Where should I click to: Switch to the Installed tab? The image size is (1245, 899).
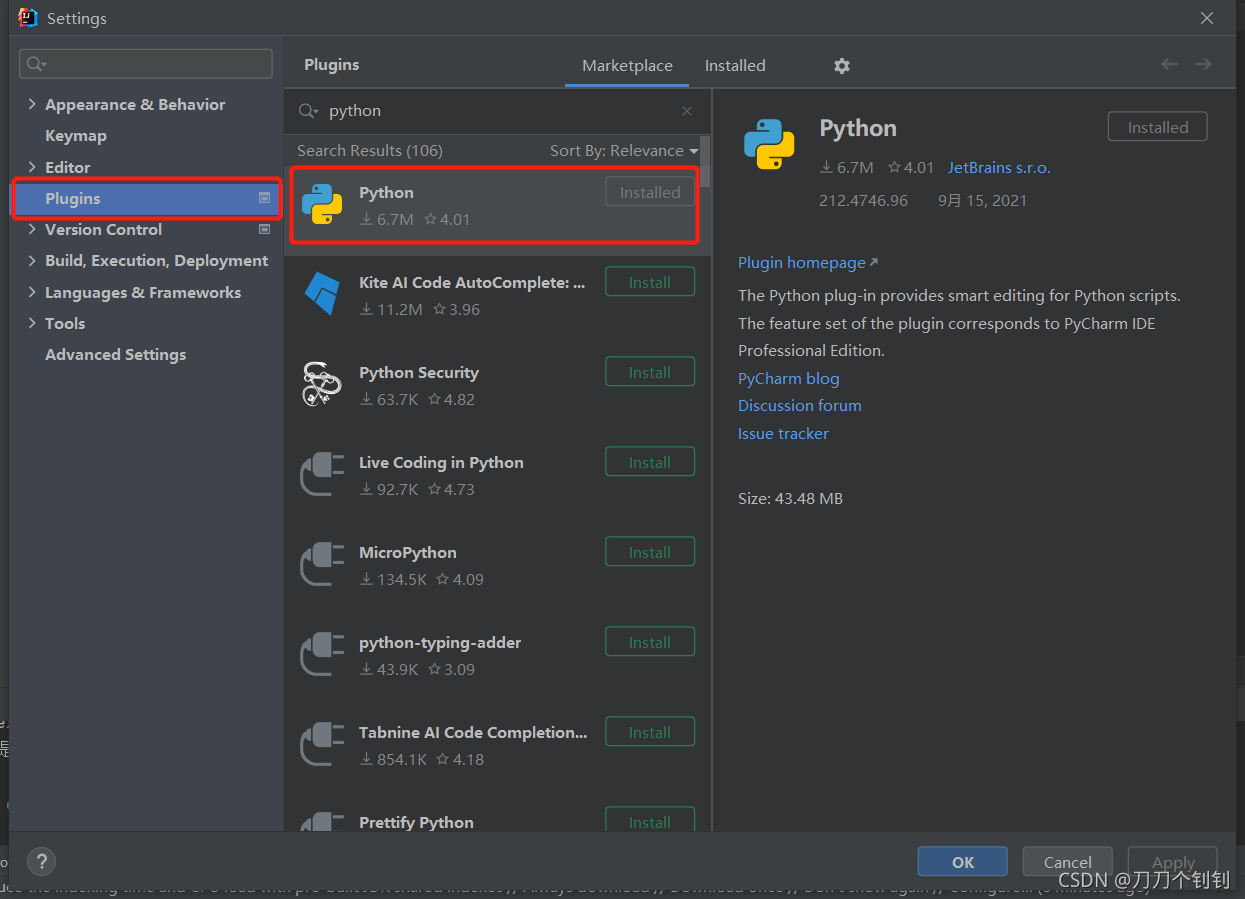735,65
